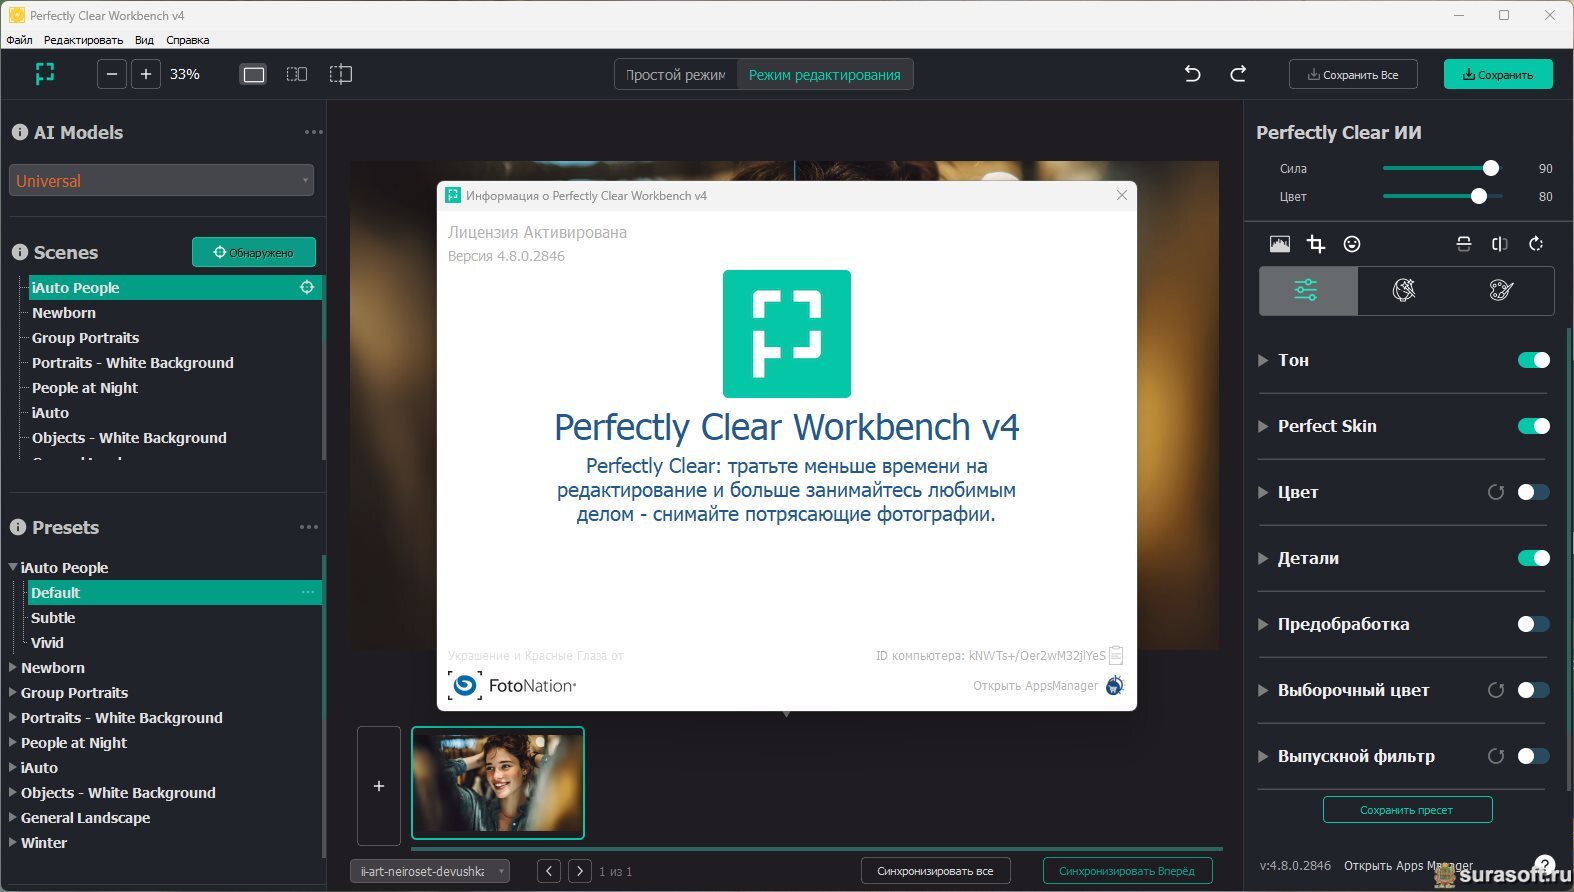Screen dimensions: 1574x892
Task: Click the Сохранить пресет button
Action: (x=1407, y=810)
